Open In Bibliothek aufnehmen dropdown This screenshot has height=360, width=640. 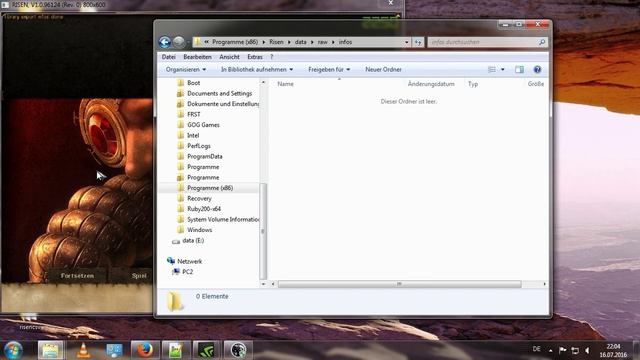(x=257, y=69)
